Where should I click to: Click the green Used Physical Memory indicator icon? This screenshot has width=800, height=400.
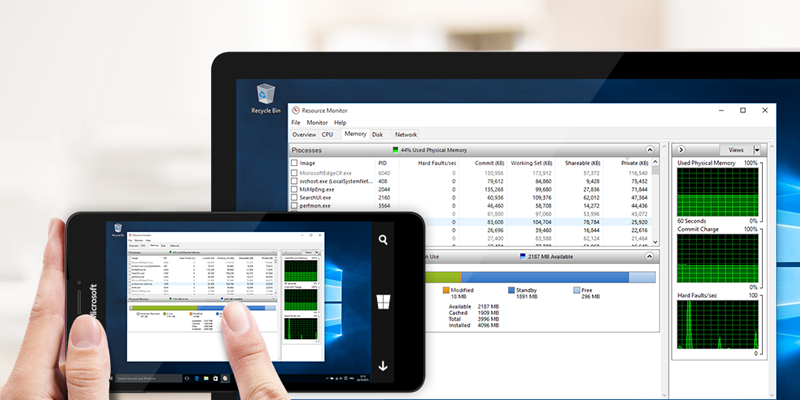click(395, 150)
